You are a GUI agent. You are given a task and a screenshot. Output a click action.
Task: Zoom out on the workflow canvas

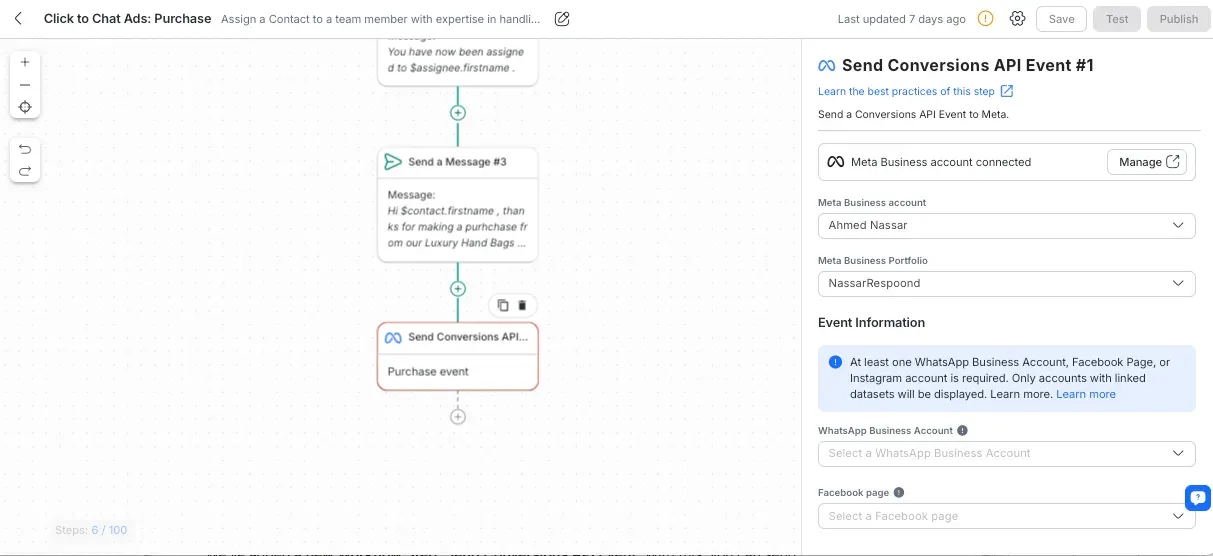click(x=25, y=85)
